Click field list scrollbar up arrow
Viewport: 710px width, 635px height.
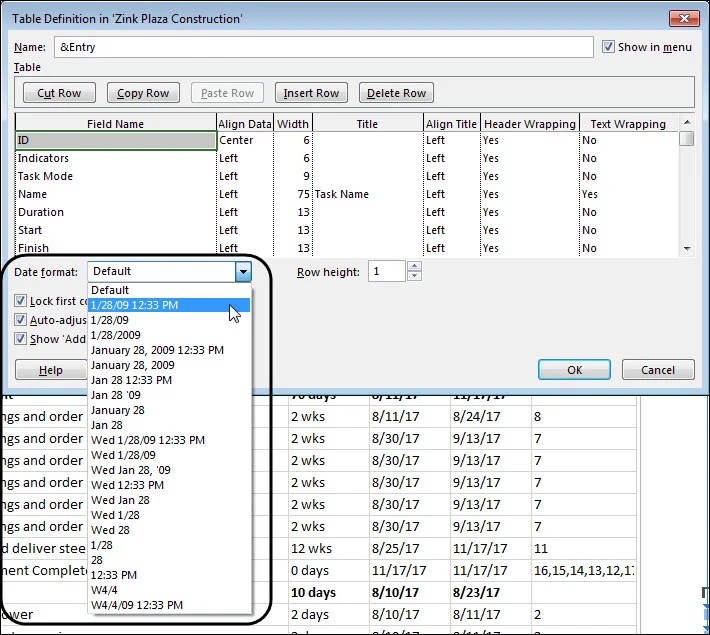pyautogui.click(x=686, y=122)
